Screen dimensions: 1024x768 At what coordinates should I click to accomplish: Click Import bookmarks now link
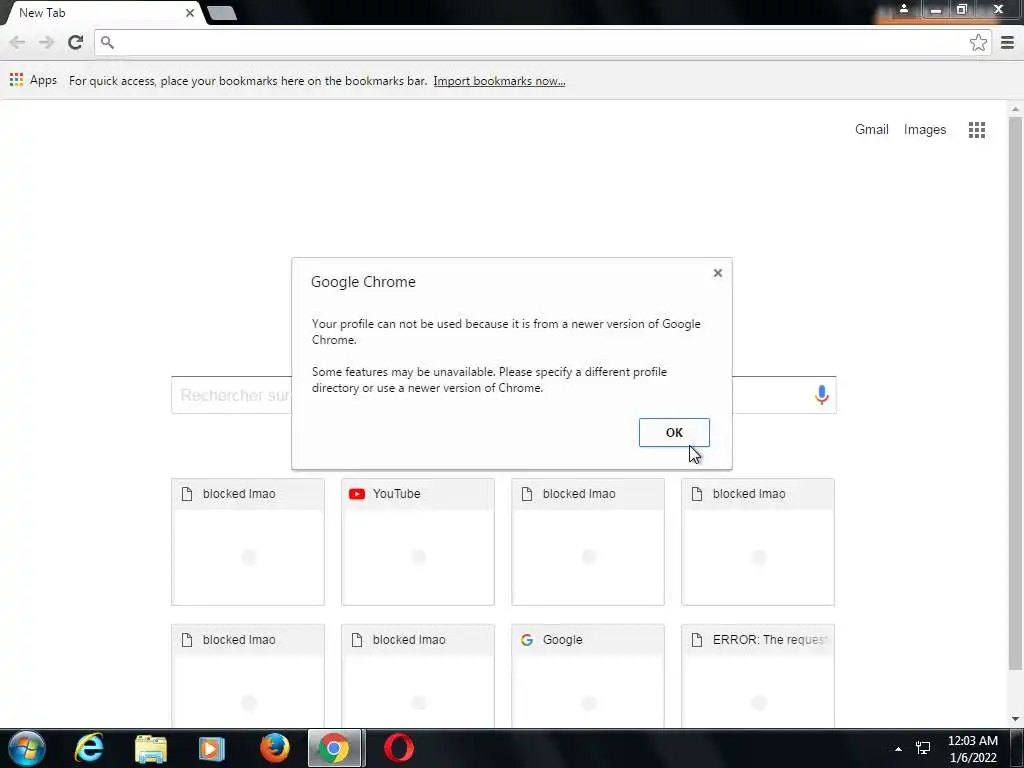499,81
